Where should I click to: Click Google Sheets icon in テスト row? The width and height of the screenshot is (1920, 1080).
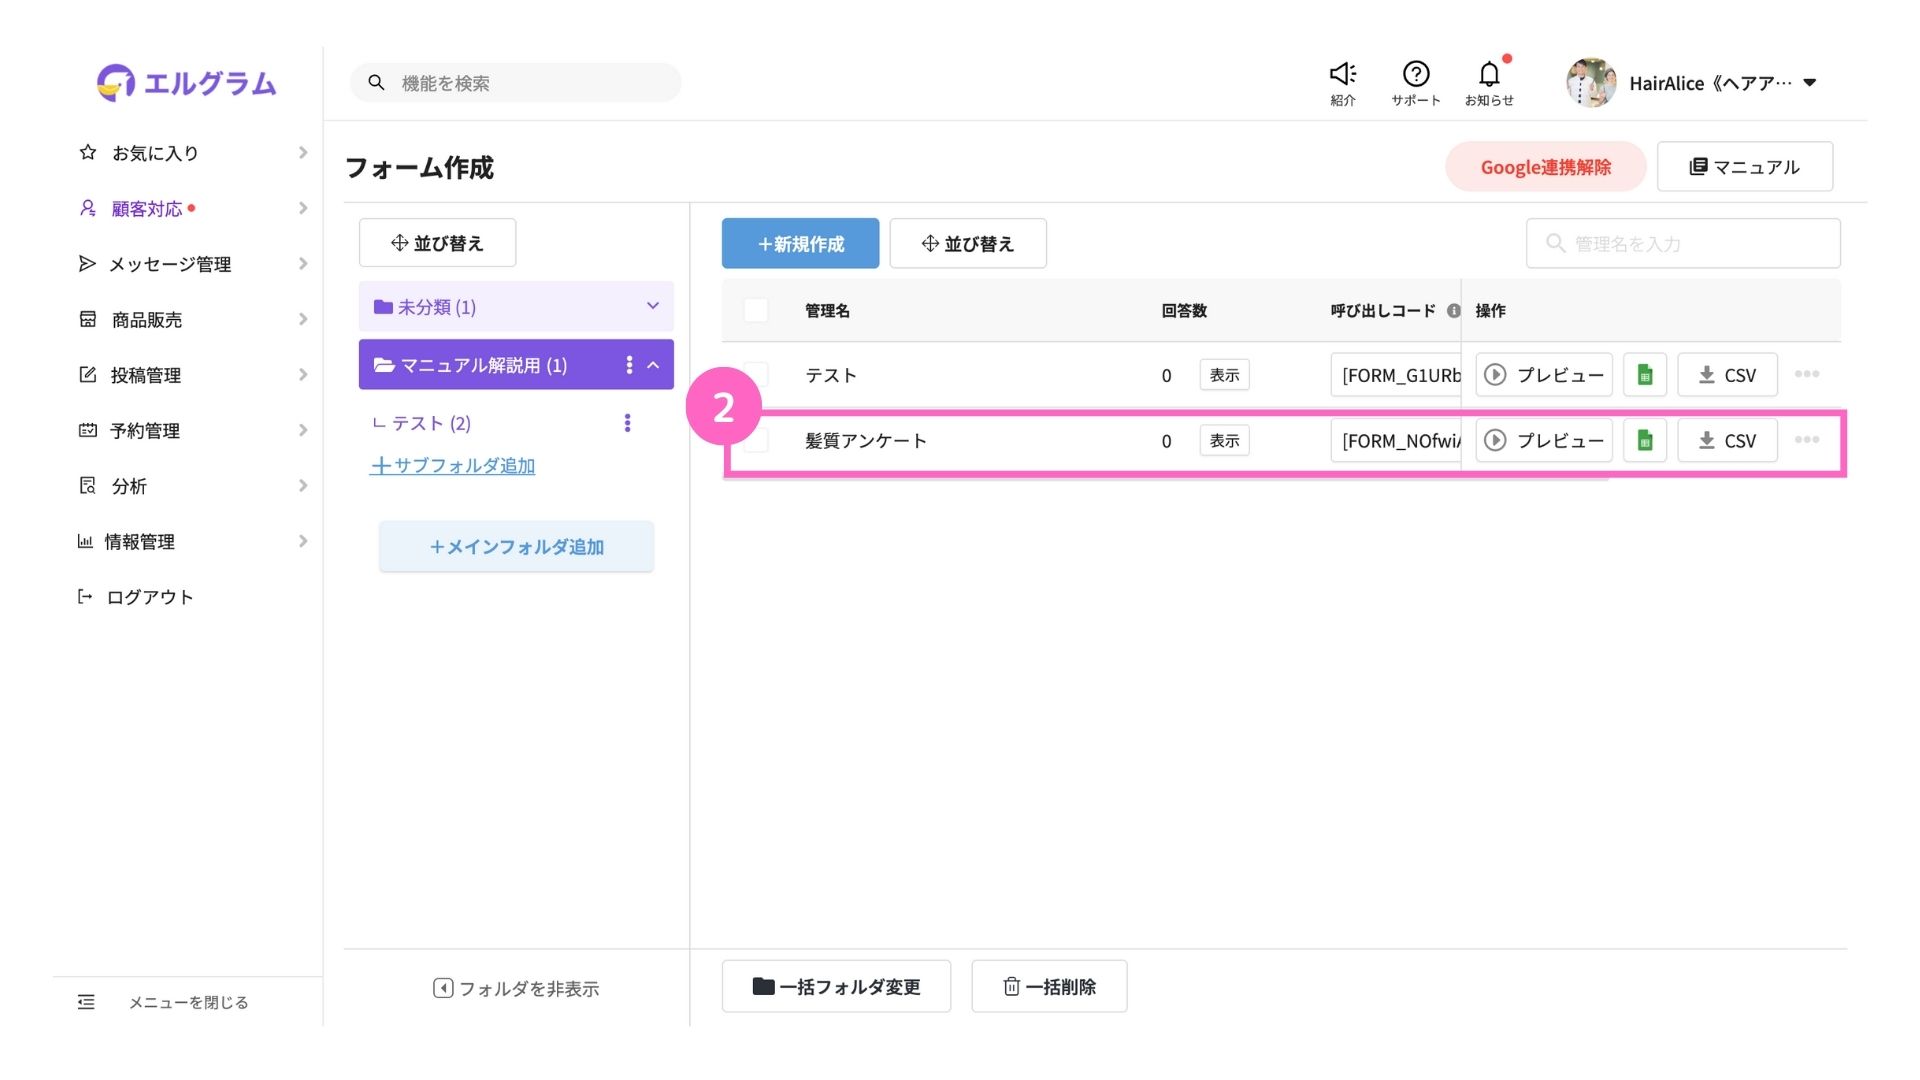1644,375
